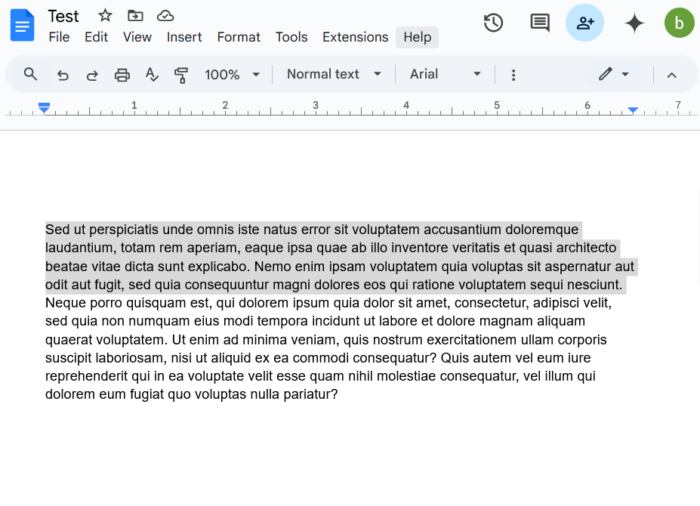Undo the last action
The height and width of the screenshot is (506, 700).
coord(63,75)
